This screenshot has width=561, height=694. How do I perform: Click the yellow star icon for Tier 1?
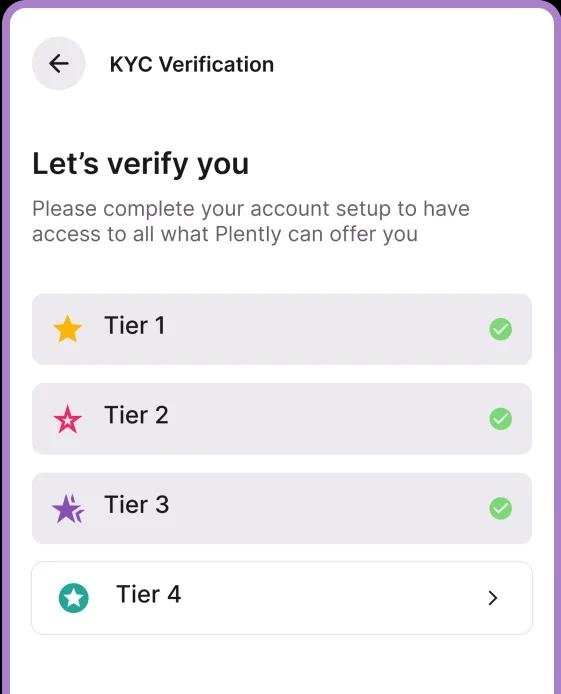pyautogui.click(x=68, y=329)
